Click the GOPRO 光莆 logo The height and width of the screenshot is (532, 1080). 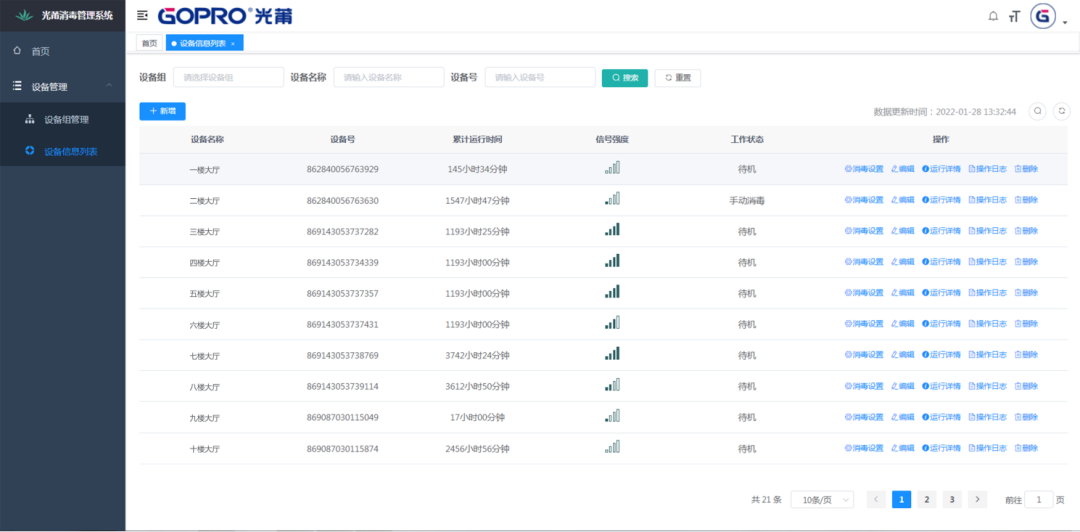click(x=225, y=16)
